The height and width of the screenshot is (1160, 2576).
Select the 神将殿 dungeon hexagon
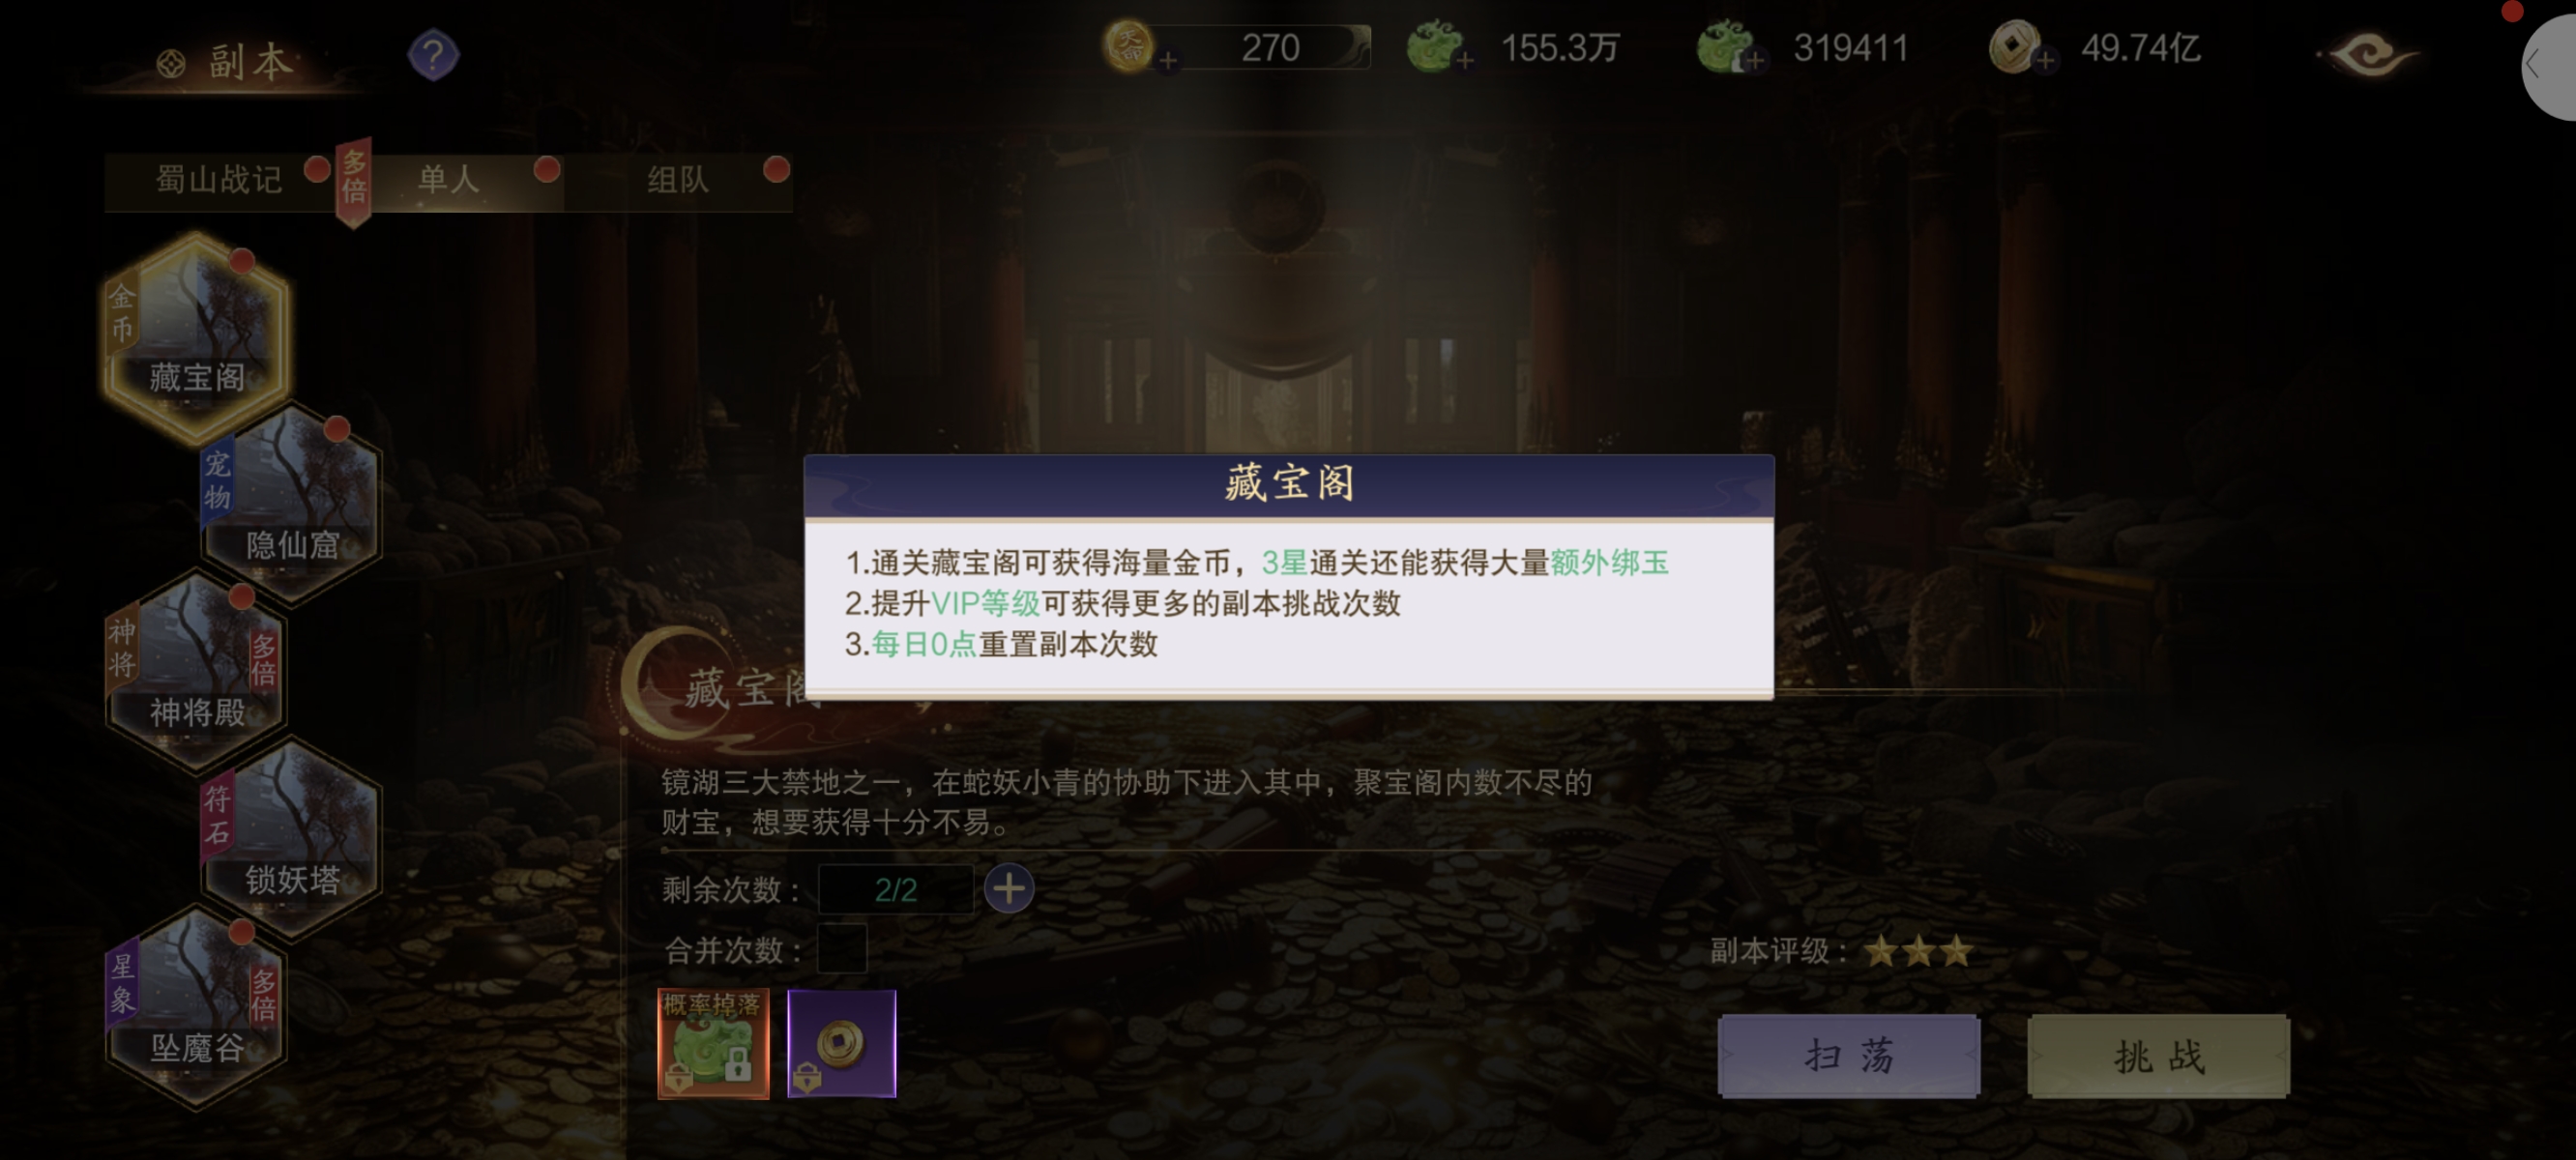[x=197, y=672]
